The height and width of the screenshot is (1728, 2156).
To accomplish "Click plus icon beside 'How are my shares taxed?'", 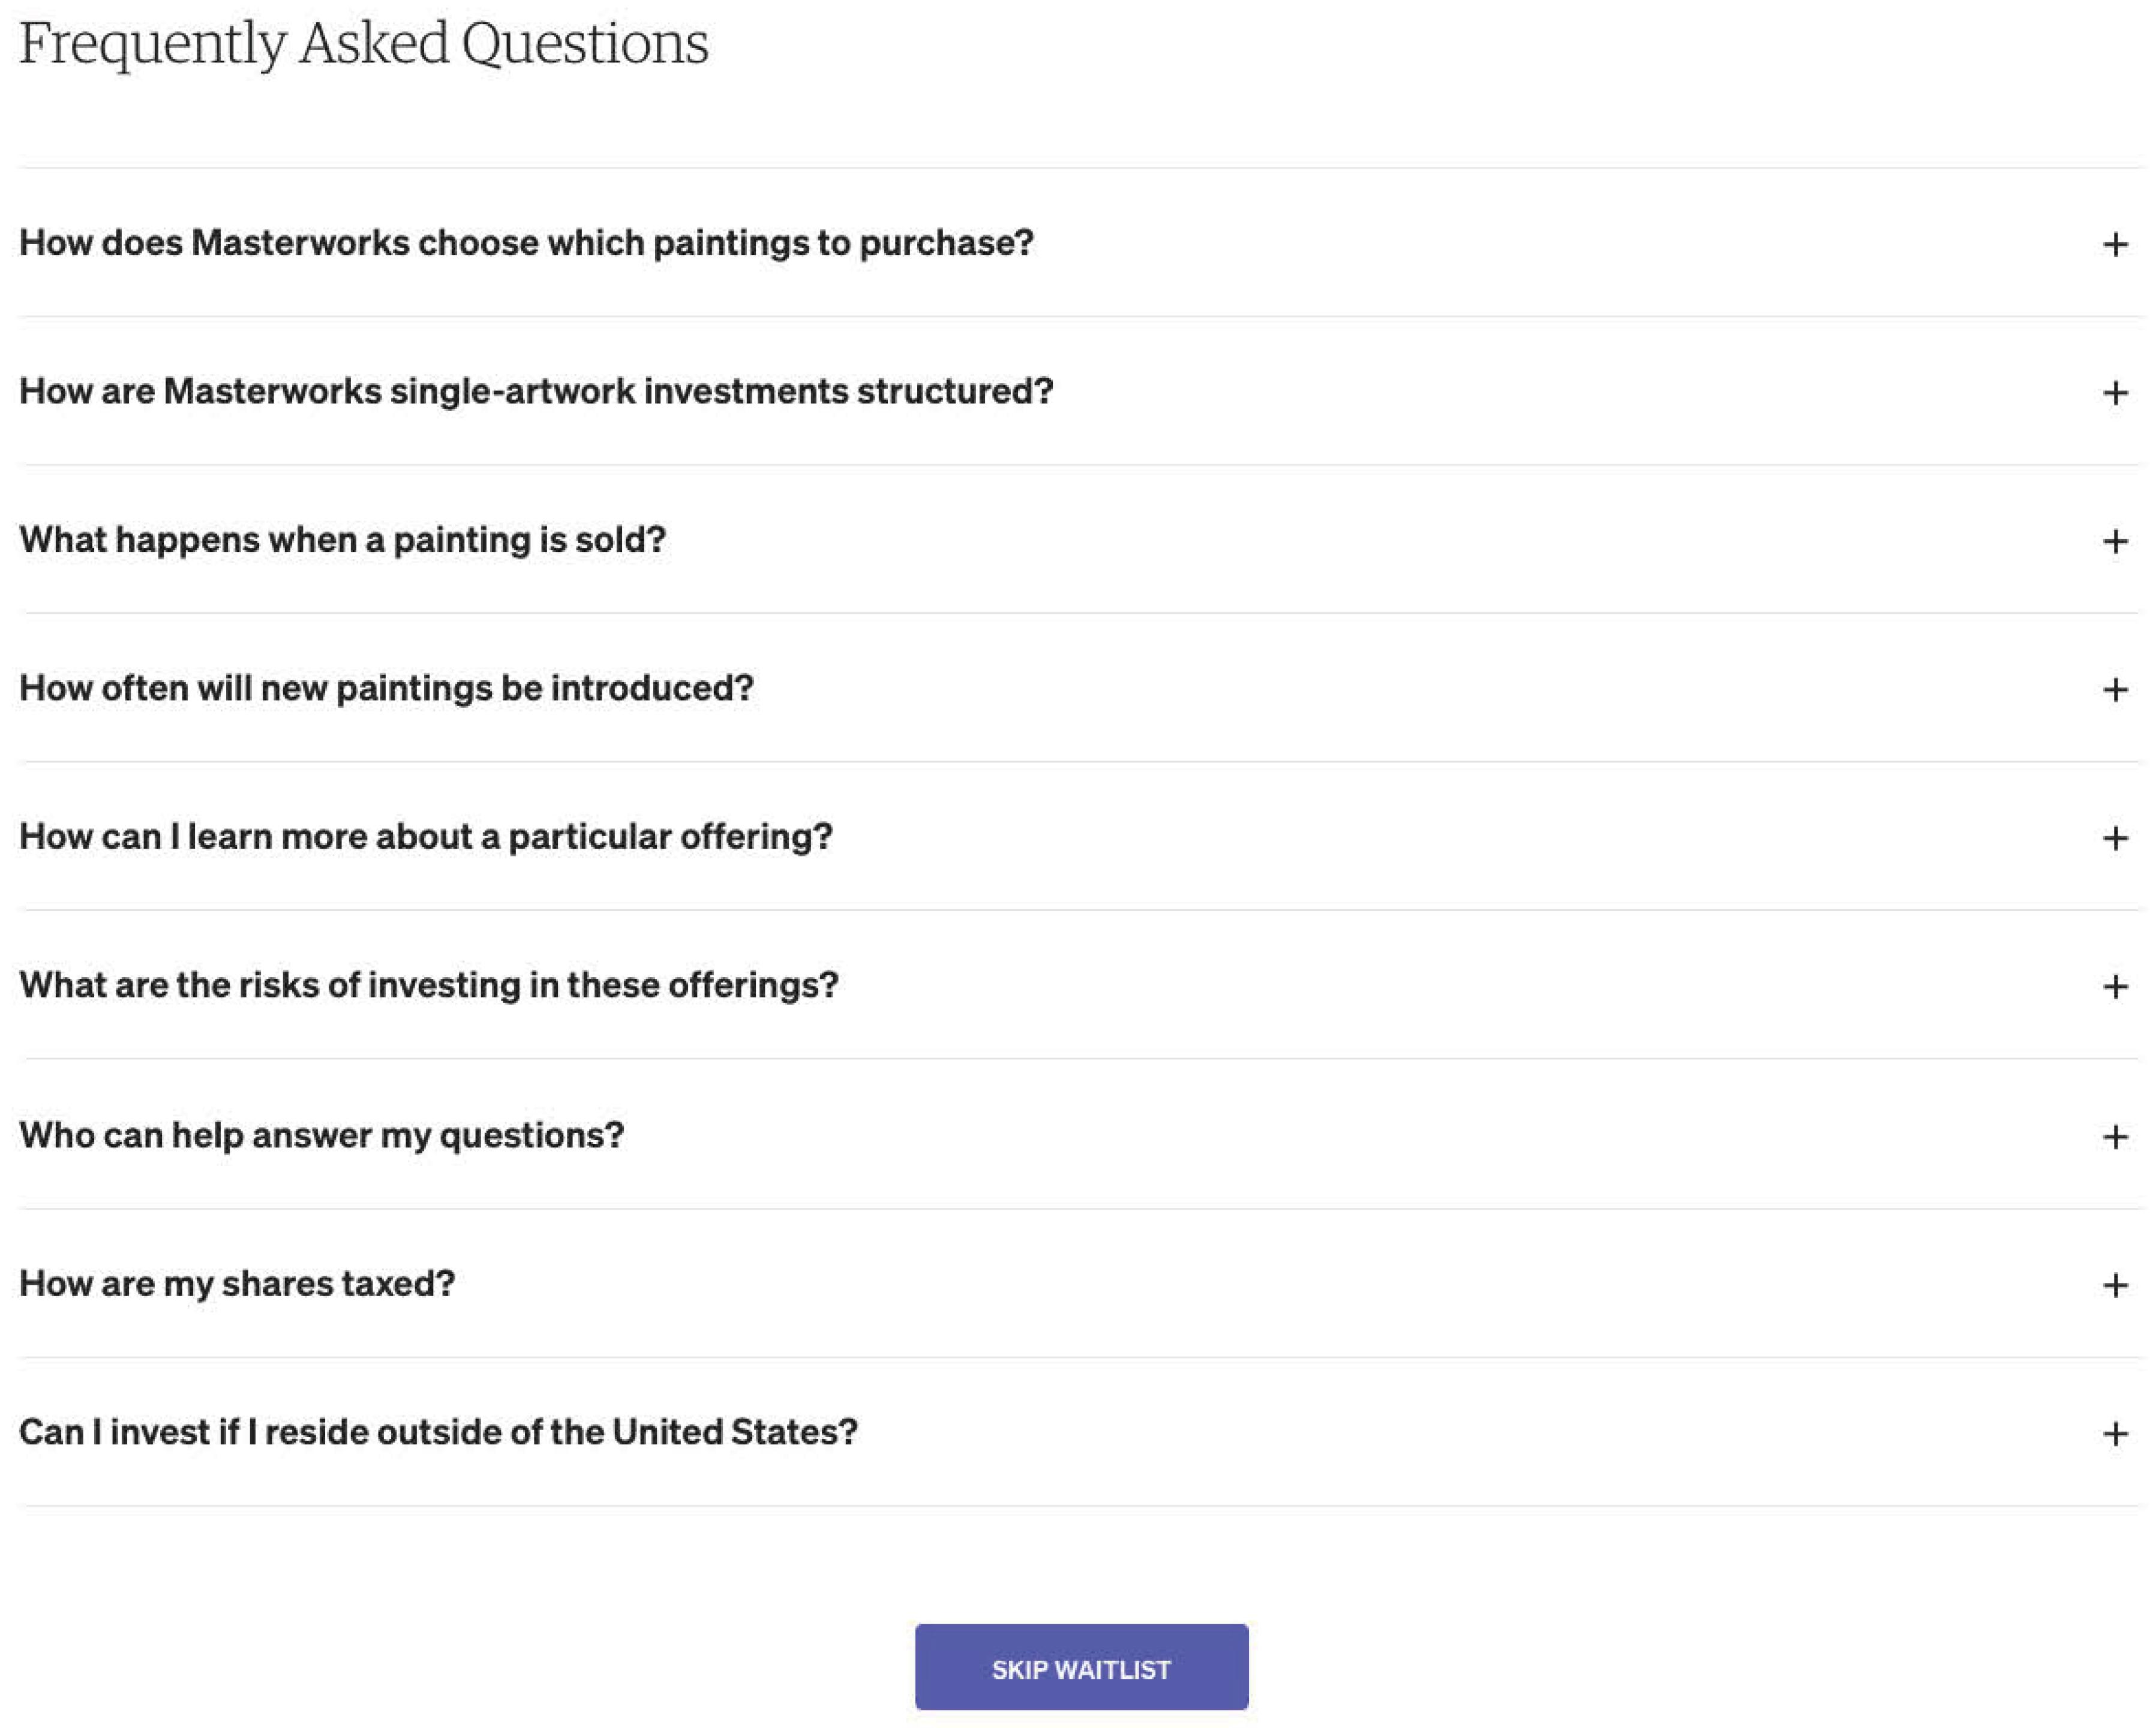I will (x=2114, y=1285).
